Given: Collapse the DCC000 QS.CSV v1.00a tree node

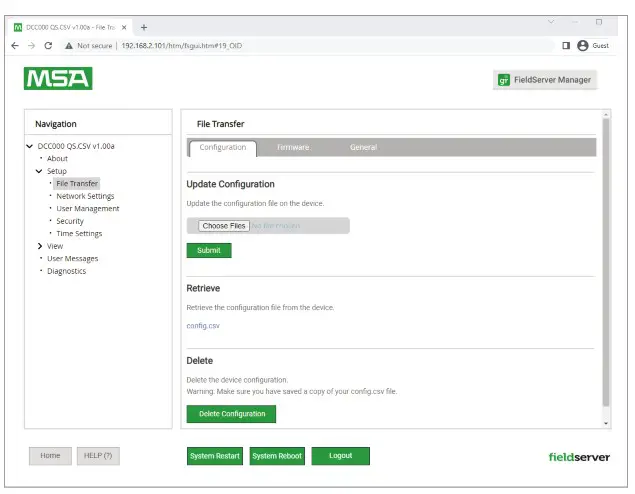Looking at the screenshot, I should [x=29, y=146].
